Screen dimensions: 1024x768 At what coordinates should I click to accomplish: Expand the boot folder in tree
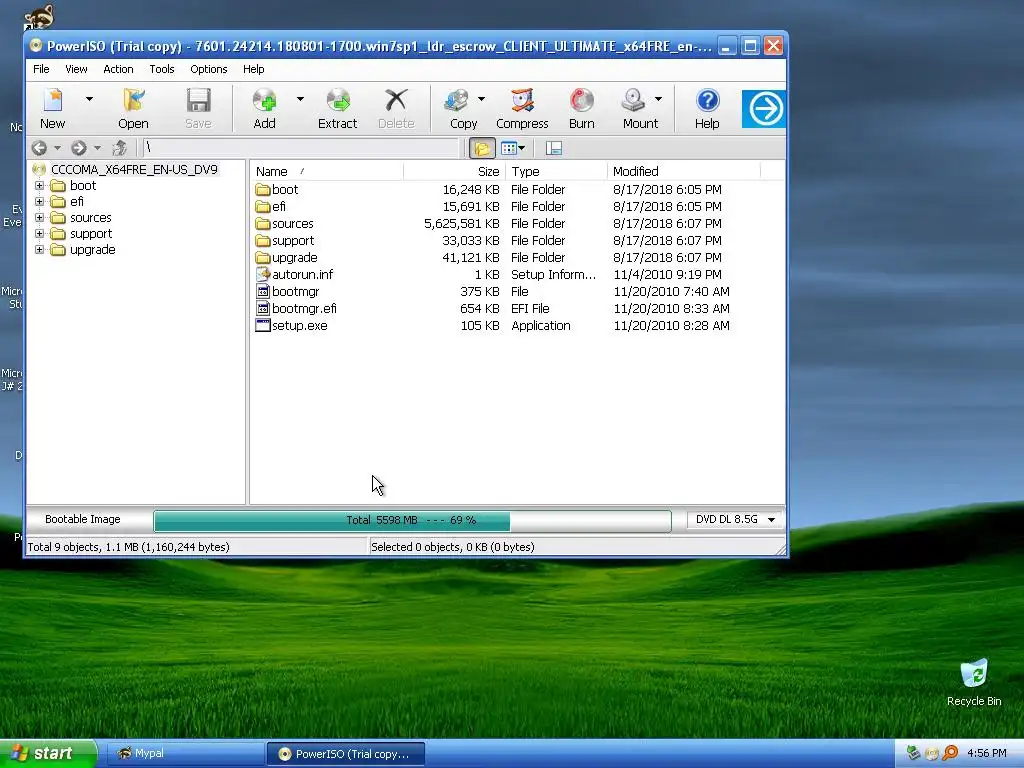coord(39,185)
